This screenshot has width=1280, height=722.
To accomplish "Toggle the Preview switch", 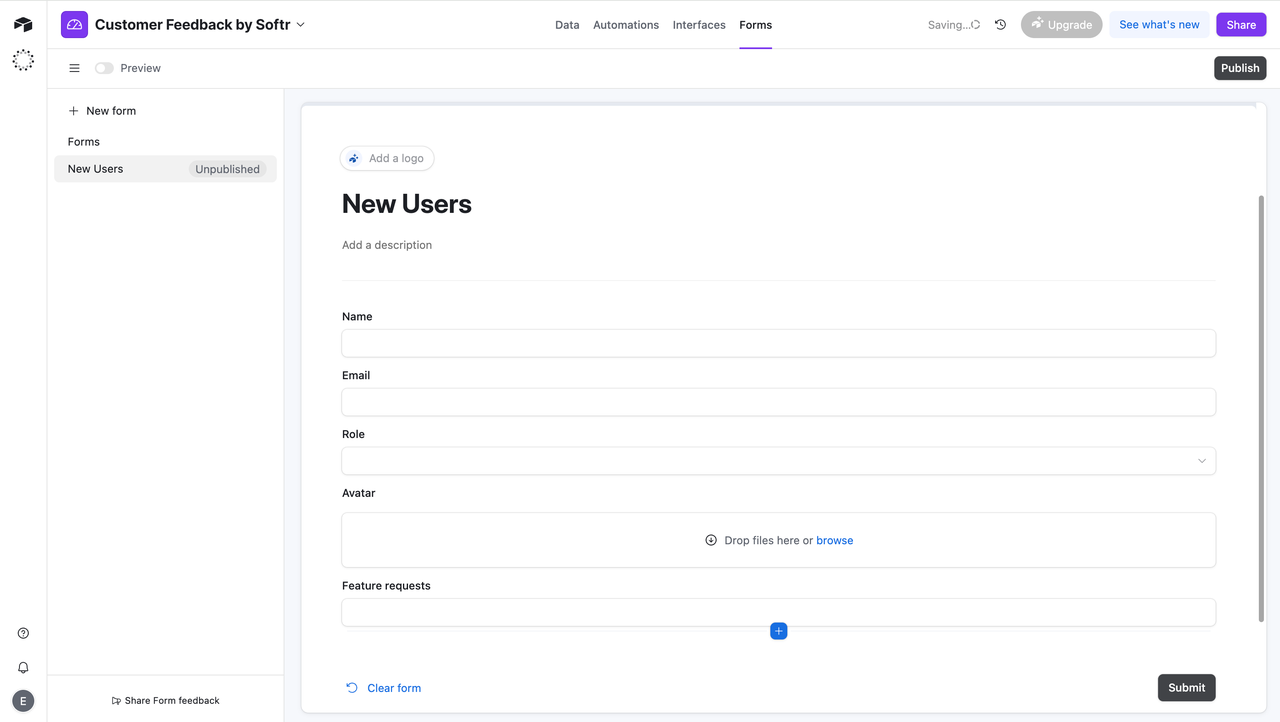I will click(104, 67).
